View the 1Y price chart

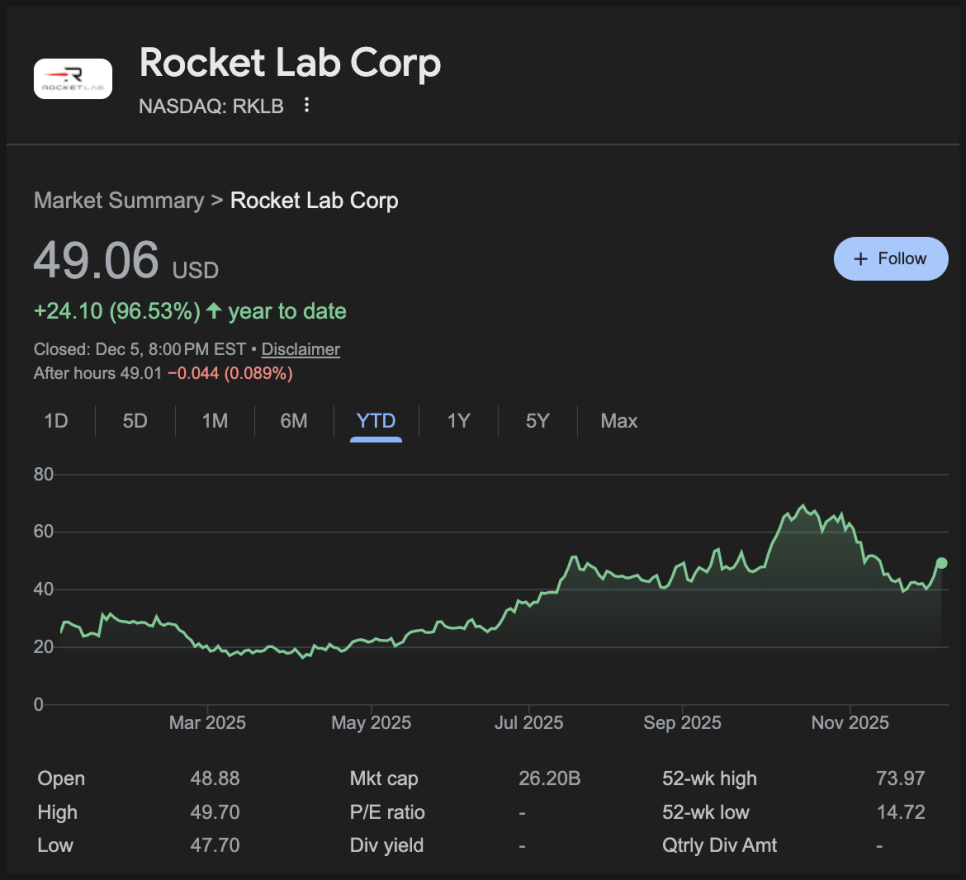click(x=458, y=421)
